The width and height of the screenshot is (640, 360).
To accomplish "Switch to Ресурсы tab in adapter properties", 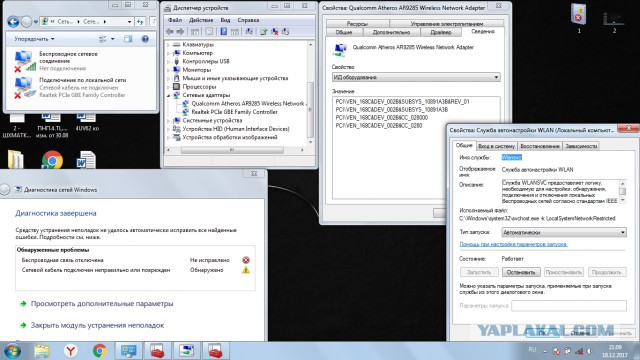I will (357, 24).
